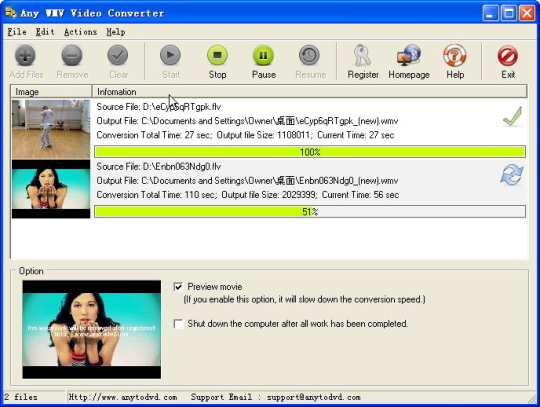Click the large preview movie image

(x=92, y=330)
